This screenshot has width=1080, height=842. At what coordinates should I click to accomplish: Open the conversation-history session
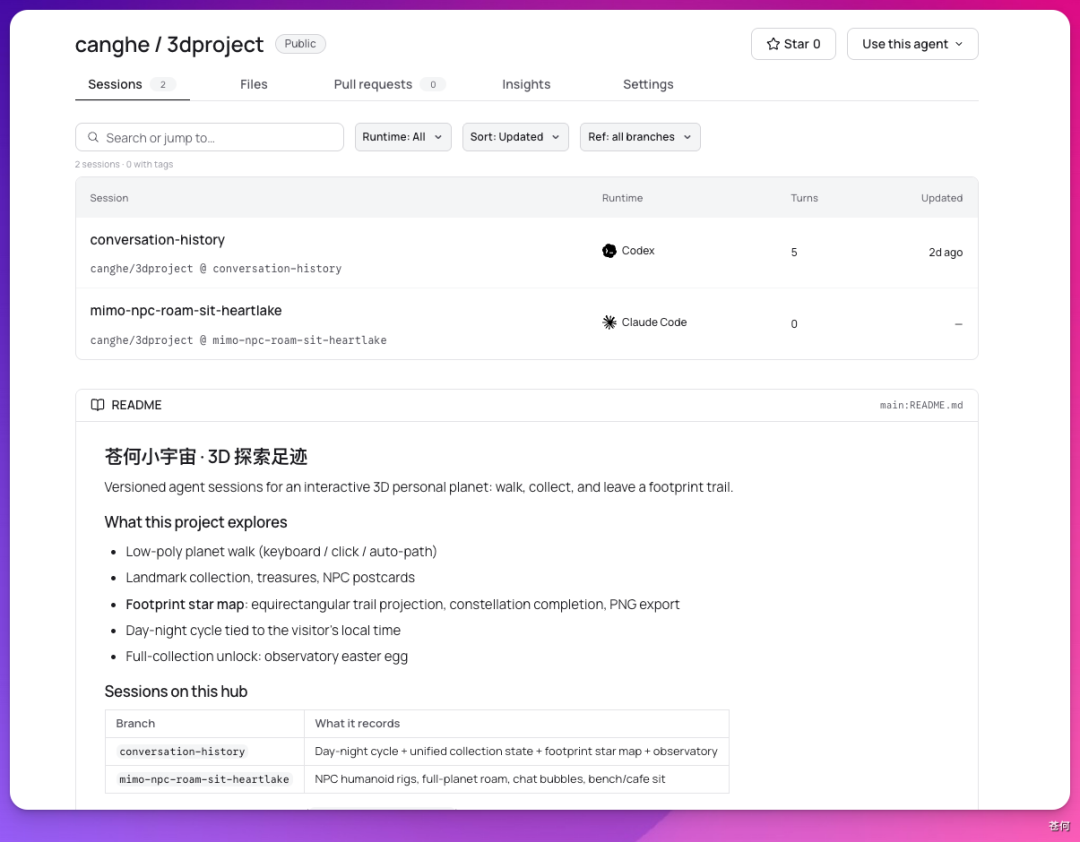[157, 240]
